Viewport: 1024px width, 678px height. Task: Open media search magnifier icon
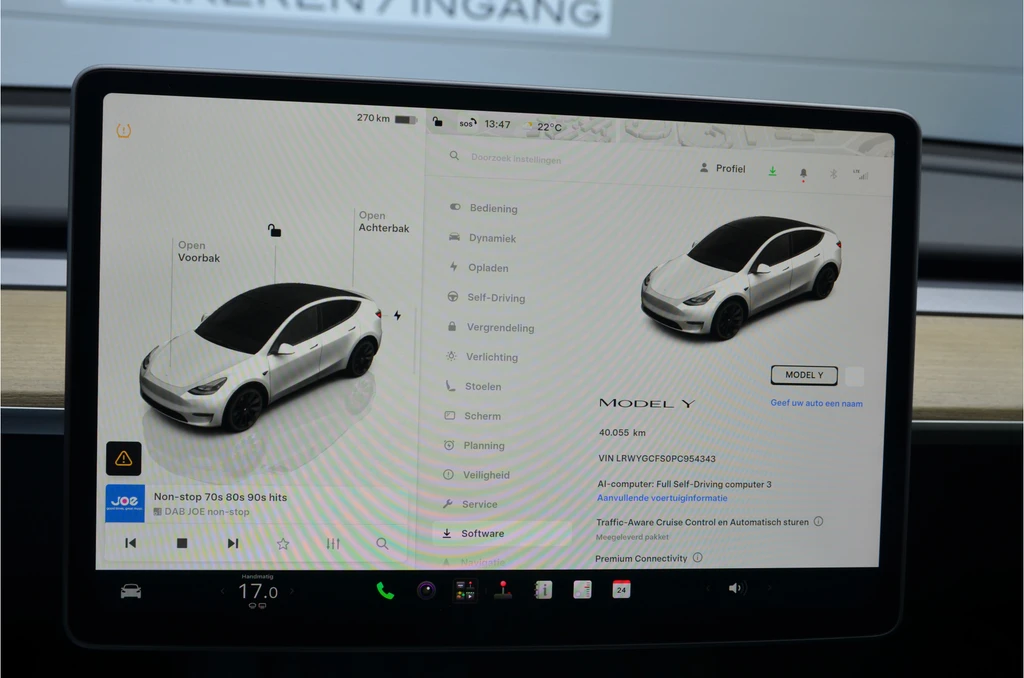click(382, 543)
